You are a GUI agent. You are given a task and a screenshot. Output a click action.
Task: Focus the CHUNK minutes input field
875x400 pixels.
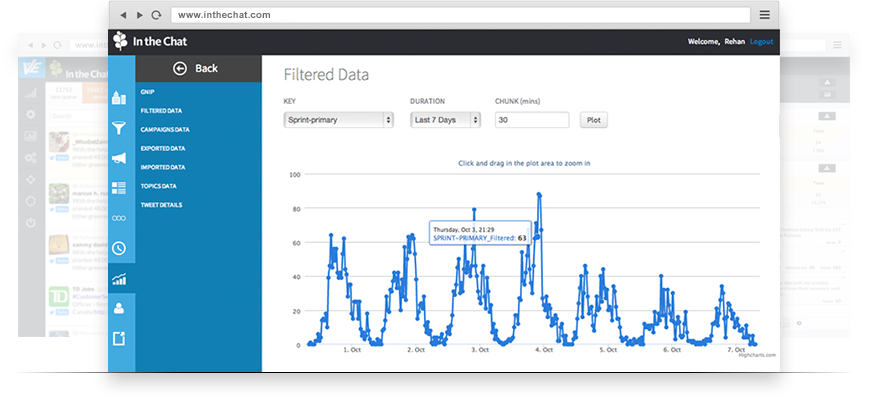click(x=531, y=120)
